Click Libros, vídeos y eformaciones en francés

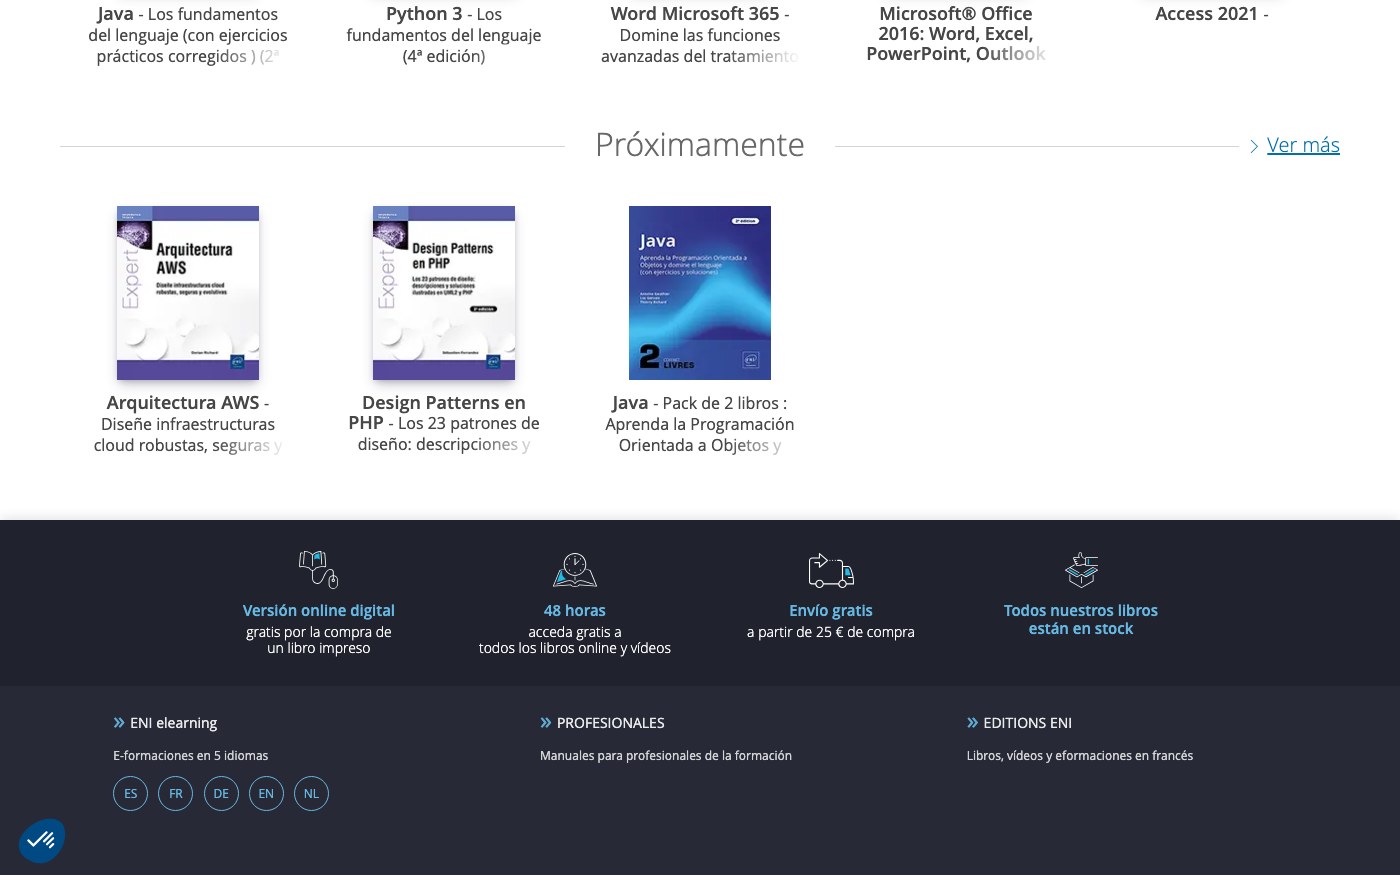point(1080,756)
